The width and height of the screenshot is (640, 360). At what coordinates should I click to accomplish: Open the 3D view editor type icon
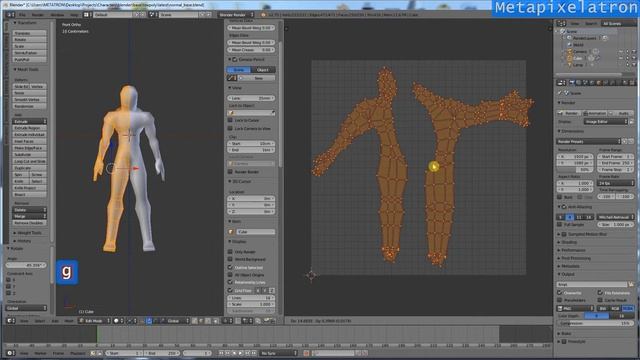tap(11, 321)
